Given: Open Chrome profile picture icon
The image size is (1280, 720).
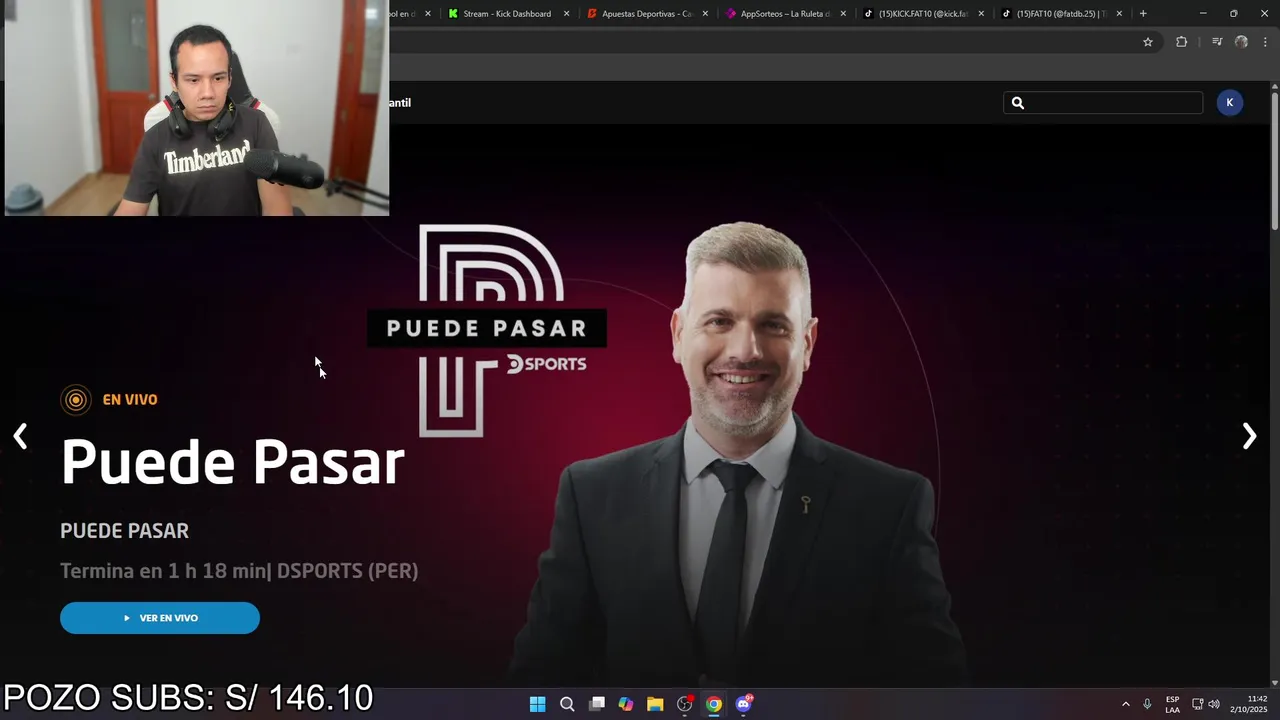Looking at the screenshot, I should point(1241,42).
